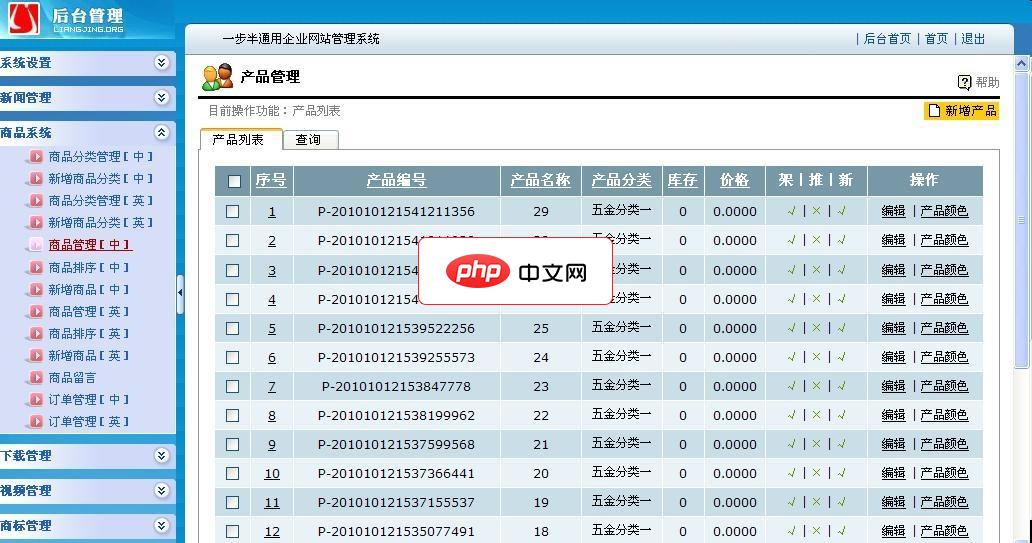Open 产品颜色 for product row 10
The image size is (1032, 543).
click(x=944, y=473)
